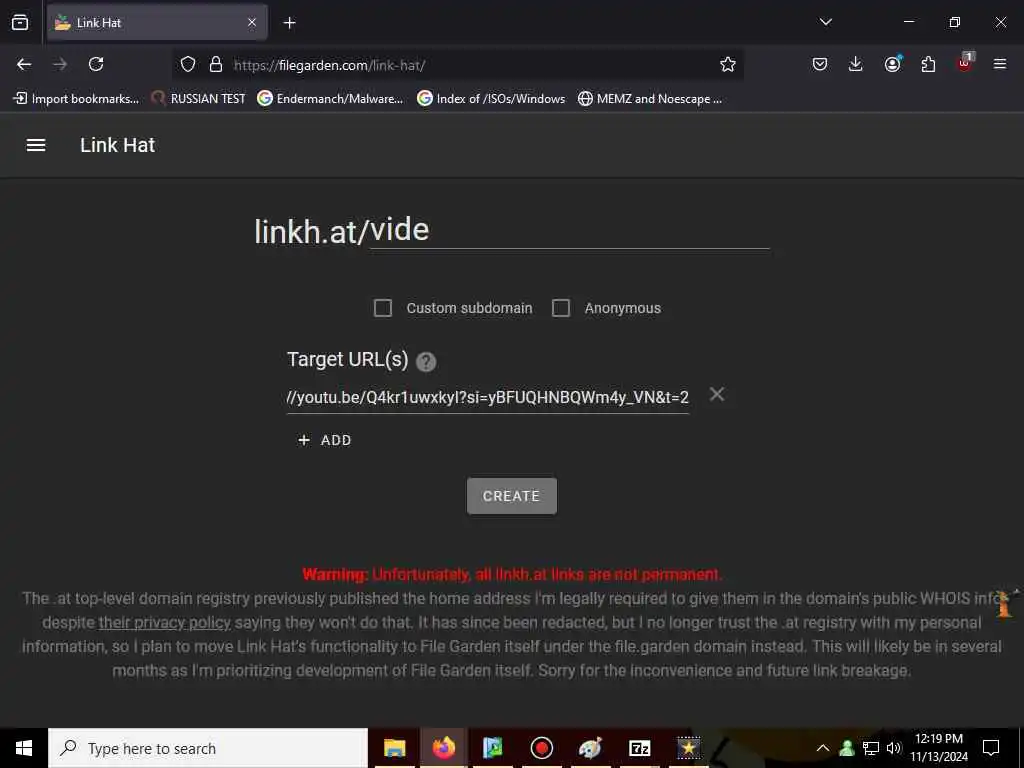The width and height of the screenshot is (1024, 768).
Task: Open the Windows Start menu
Action: pos(24,748)
